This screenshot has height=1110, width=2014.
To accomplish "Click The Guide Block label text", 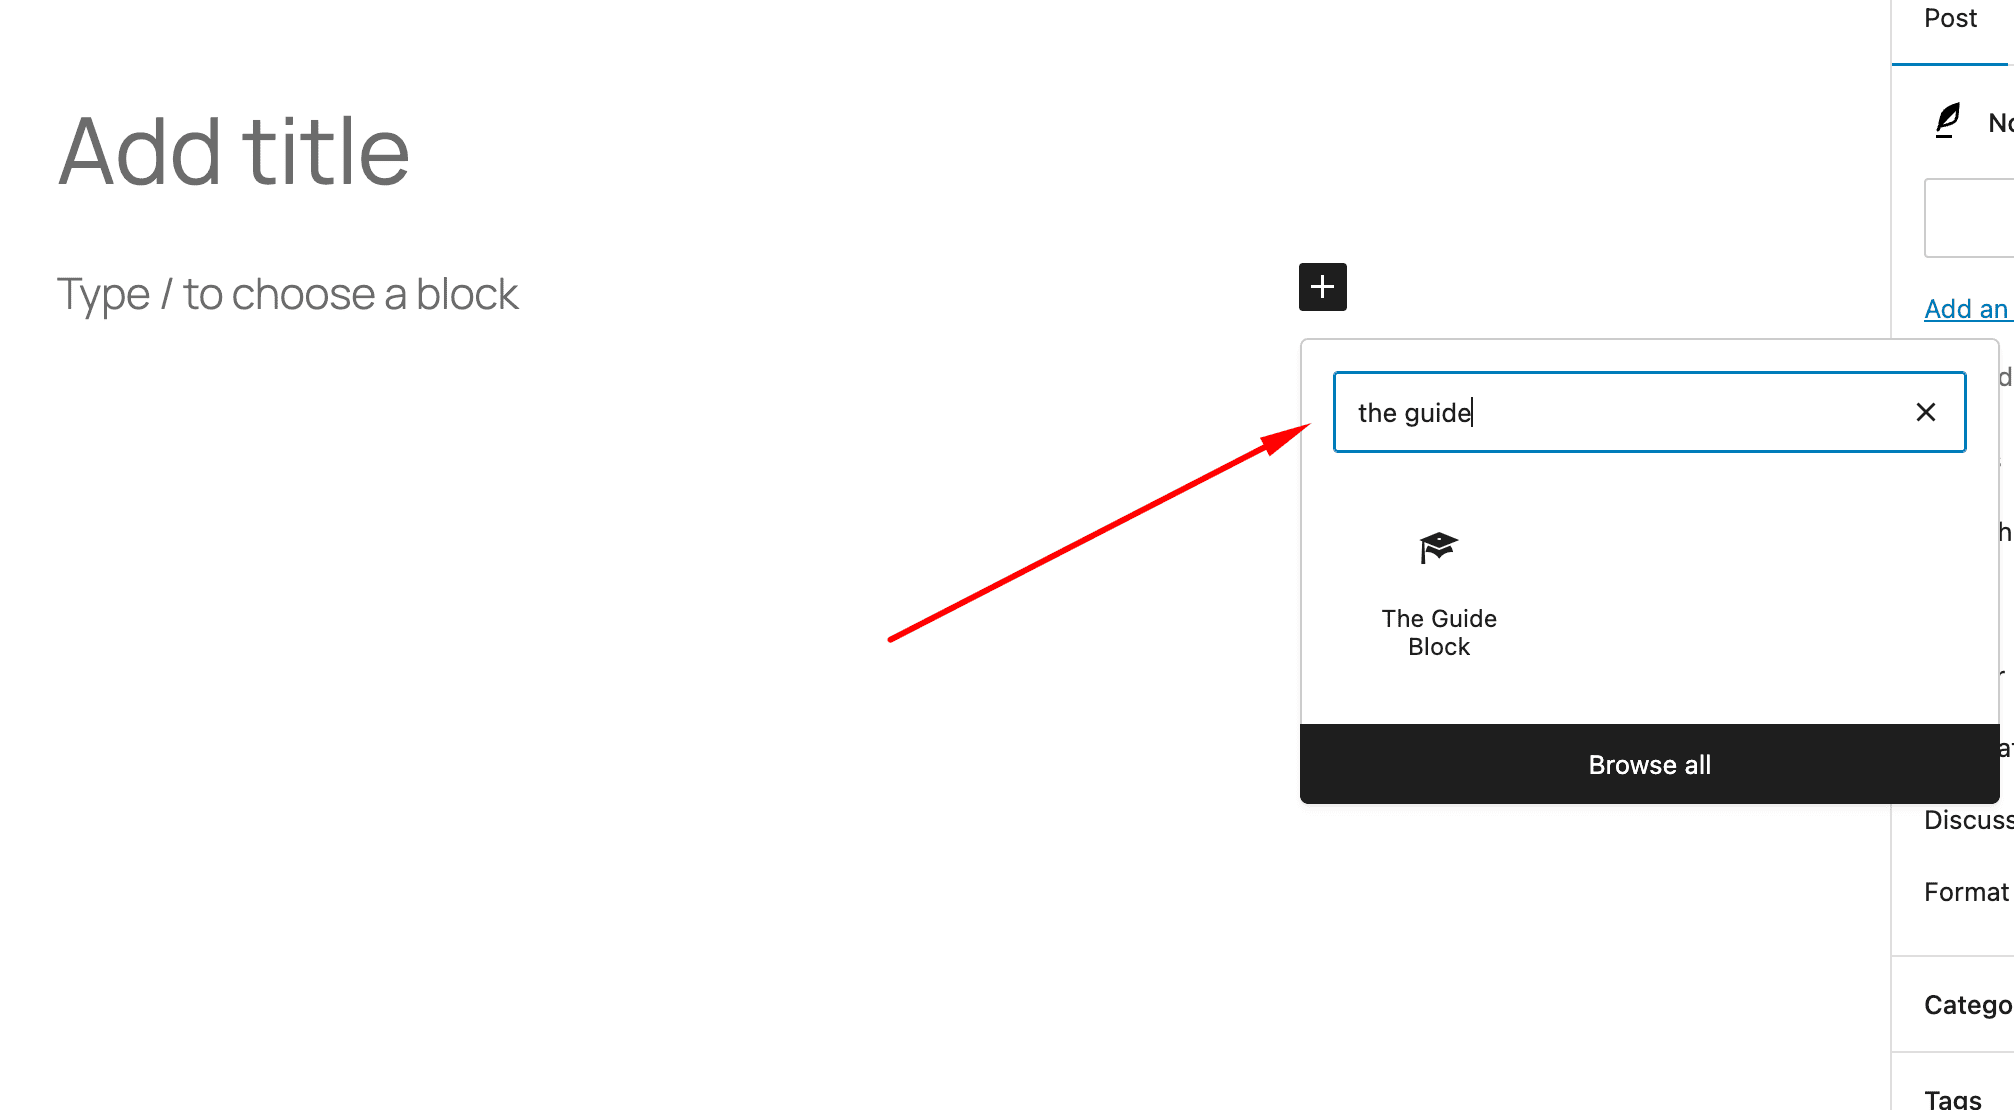I will click(x=1439, y=632).
